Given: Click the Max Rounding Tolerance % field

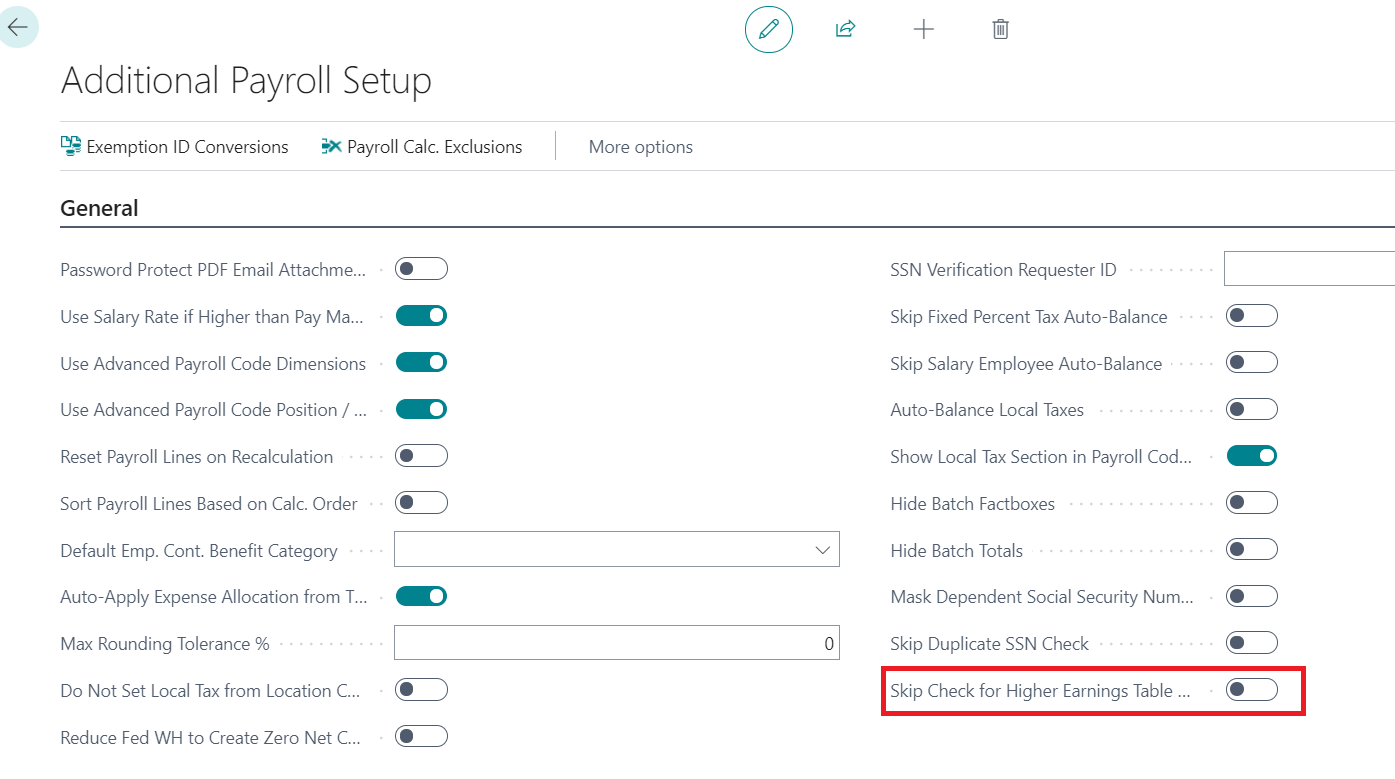Looking at the screenshot, I should pyautogui.click(x=617, y=643).
